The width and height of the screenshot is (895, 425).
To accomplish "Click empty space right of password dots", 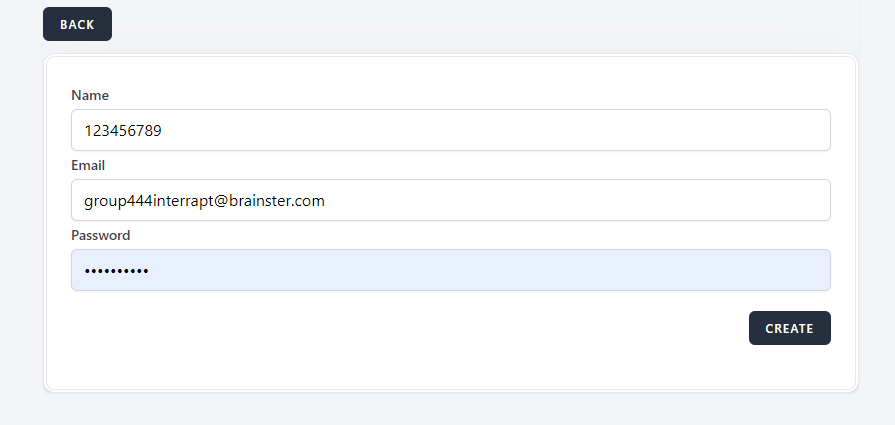I will (x=500, y=270).
